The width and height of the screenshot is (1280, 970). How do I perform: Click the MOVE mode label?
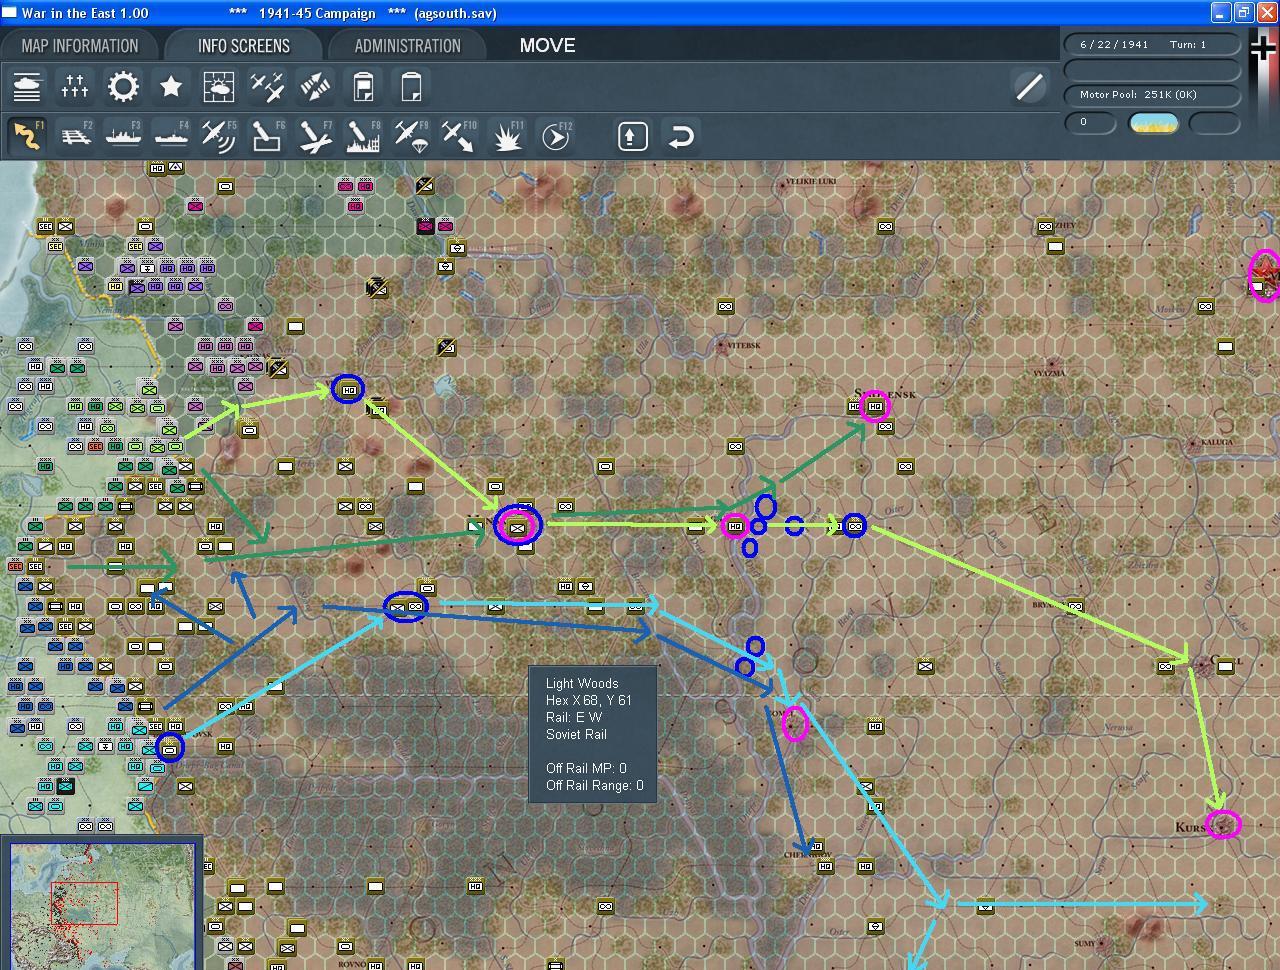(547, 46)
